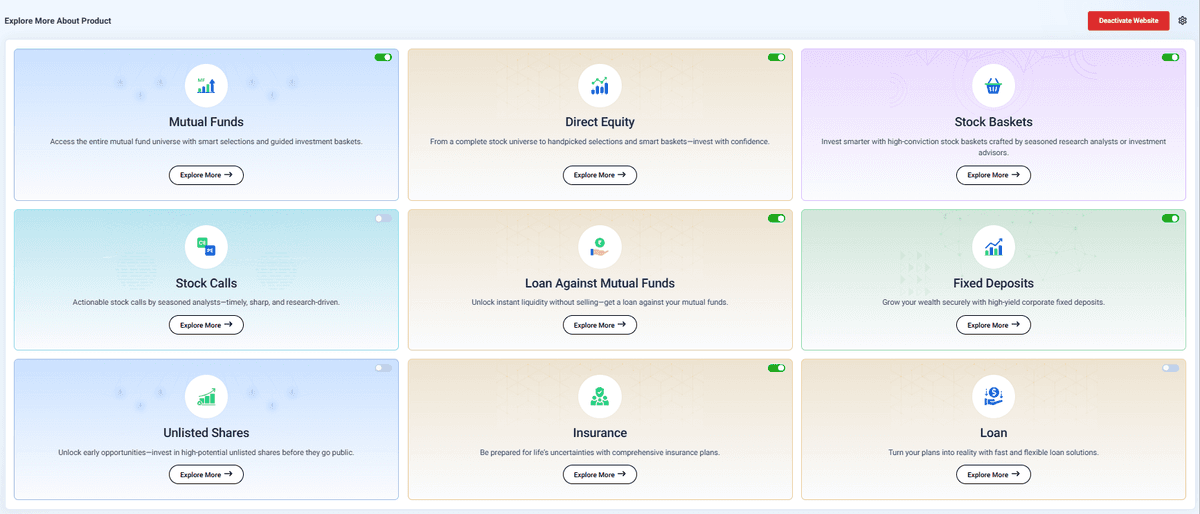Explore More under Fixed Deposits
Screen dimensions: 1200x514
(993, 325)
